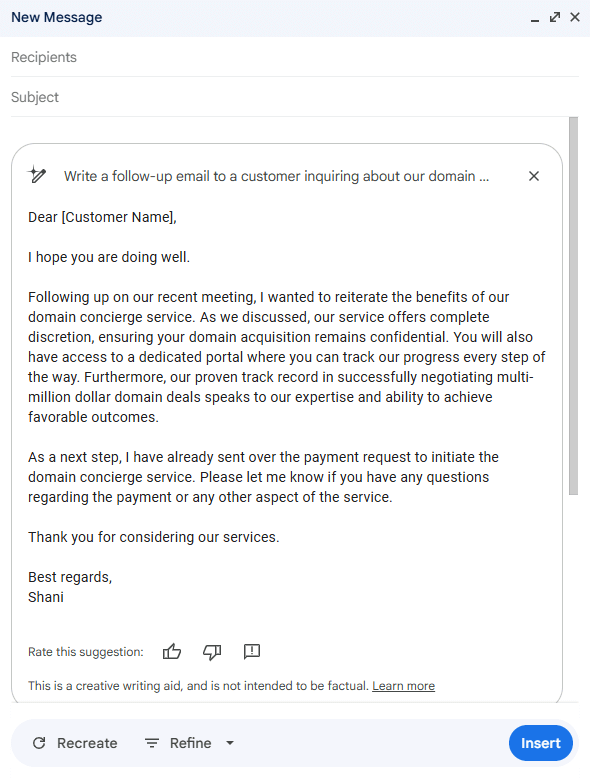Click the Refine button label

click(191, 743)
